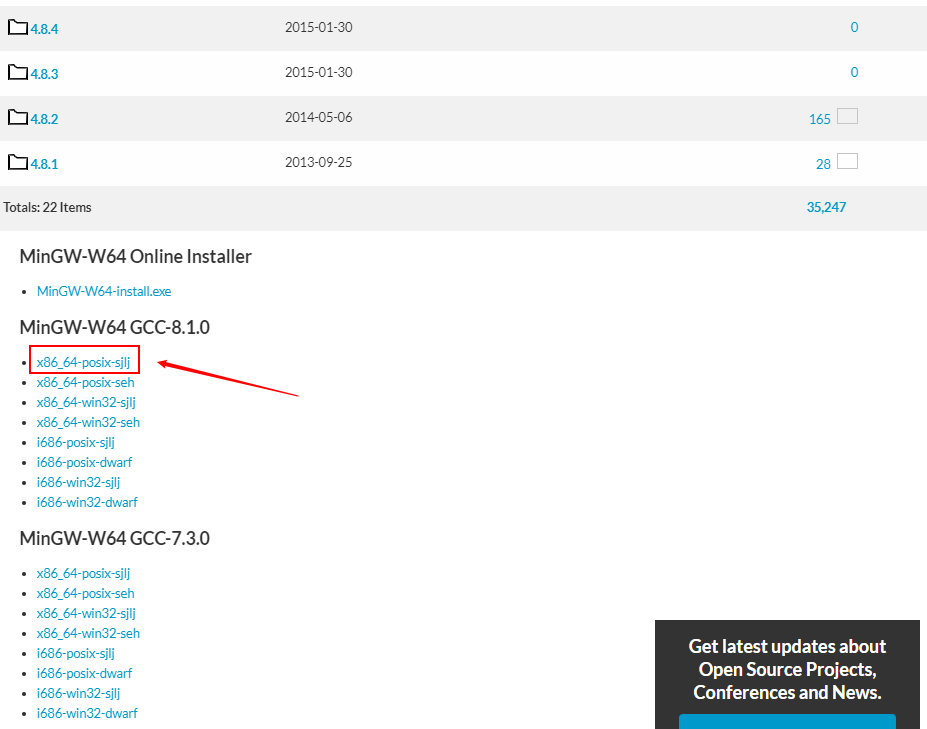Viewport: 927px width, 729px height.
Task: Open i686-posix-sjlj under GCC-7.3.0
Action: [76, 653]
